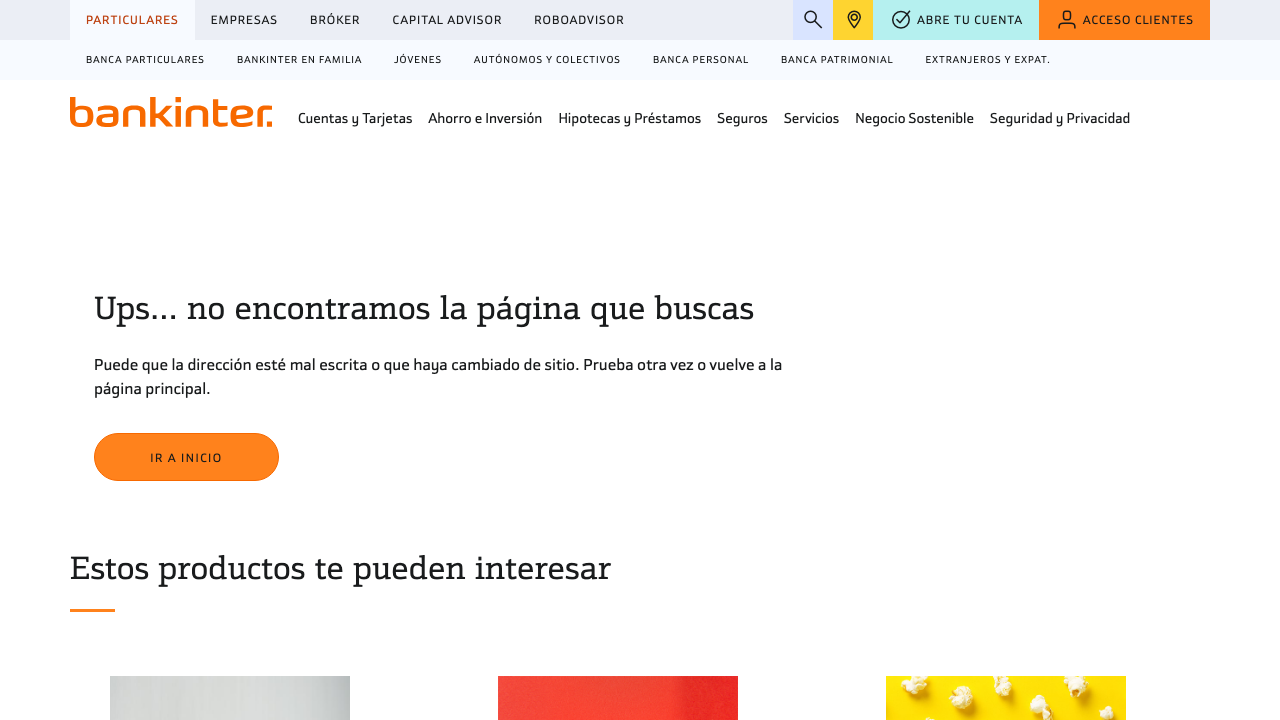Expand Seguros menu
This screenshot has width=1280, height=720.
coord(742,118)
